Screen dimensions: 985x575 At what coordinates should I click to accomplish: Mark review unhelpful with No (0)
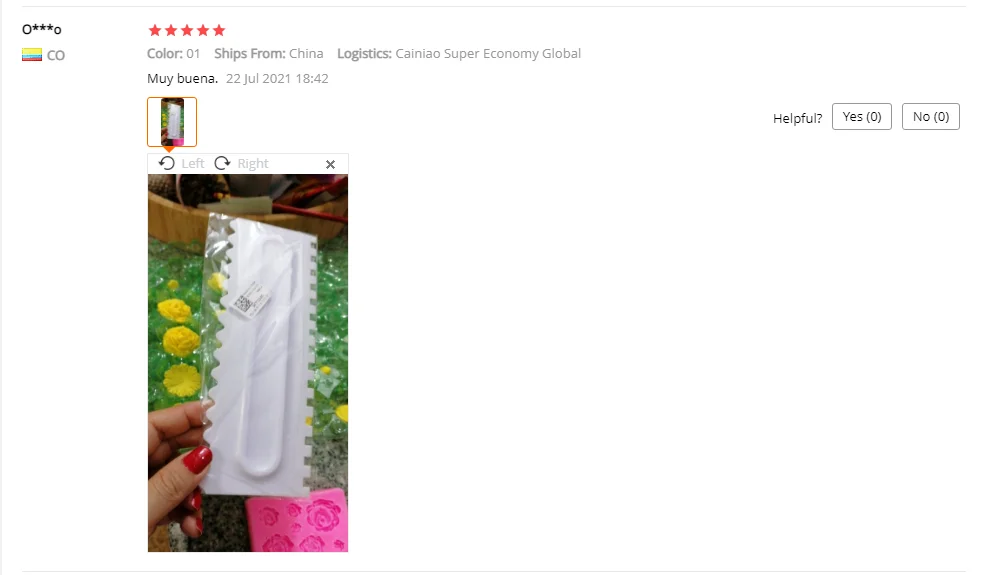[930, 117]
